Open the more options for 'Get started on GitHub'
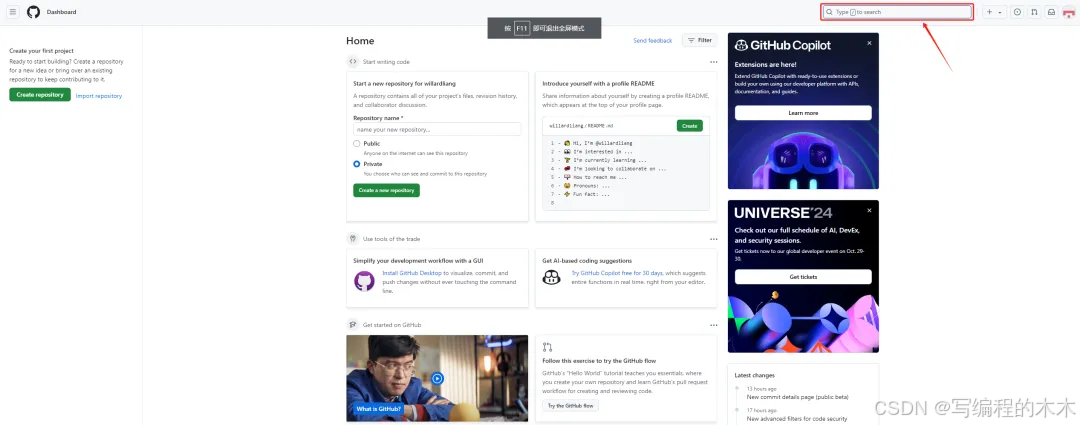 click(x=714, y=325)
